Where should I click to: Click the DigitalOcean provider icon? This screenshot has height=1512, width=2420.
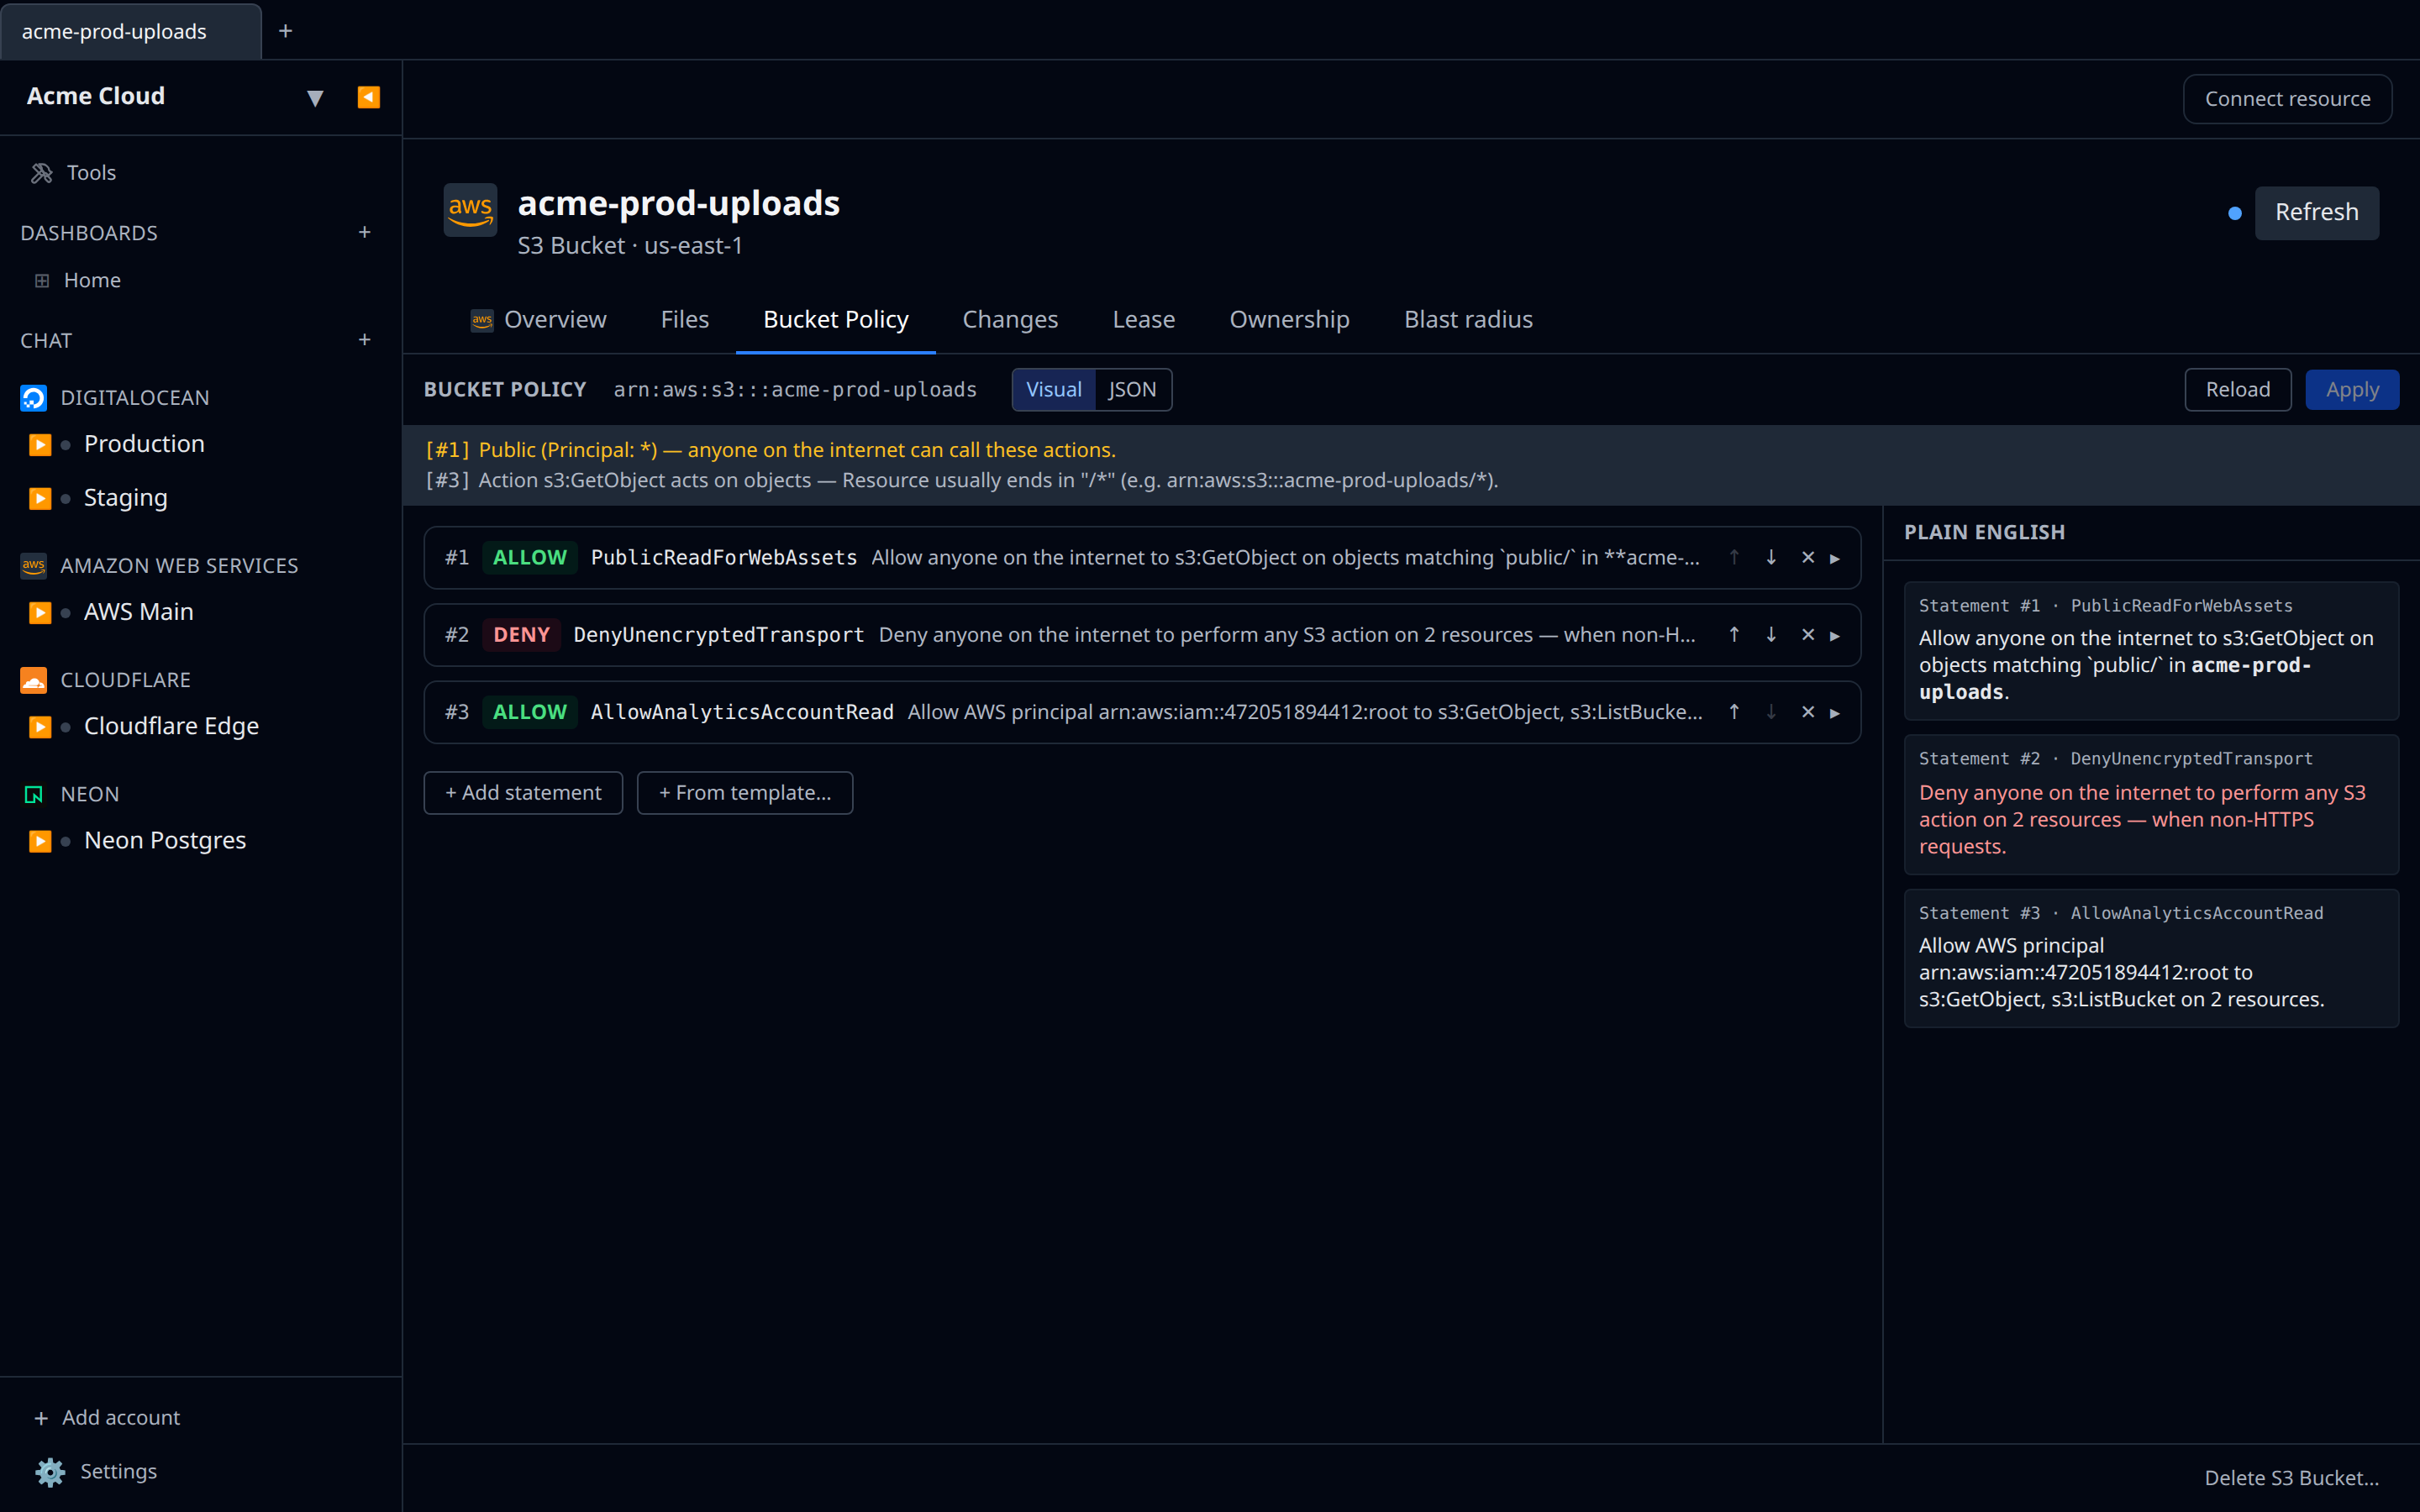(33, 398)
